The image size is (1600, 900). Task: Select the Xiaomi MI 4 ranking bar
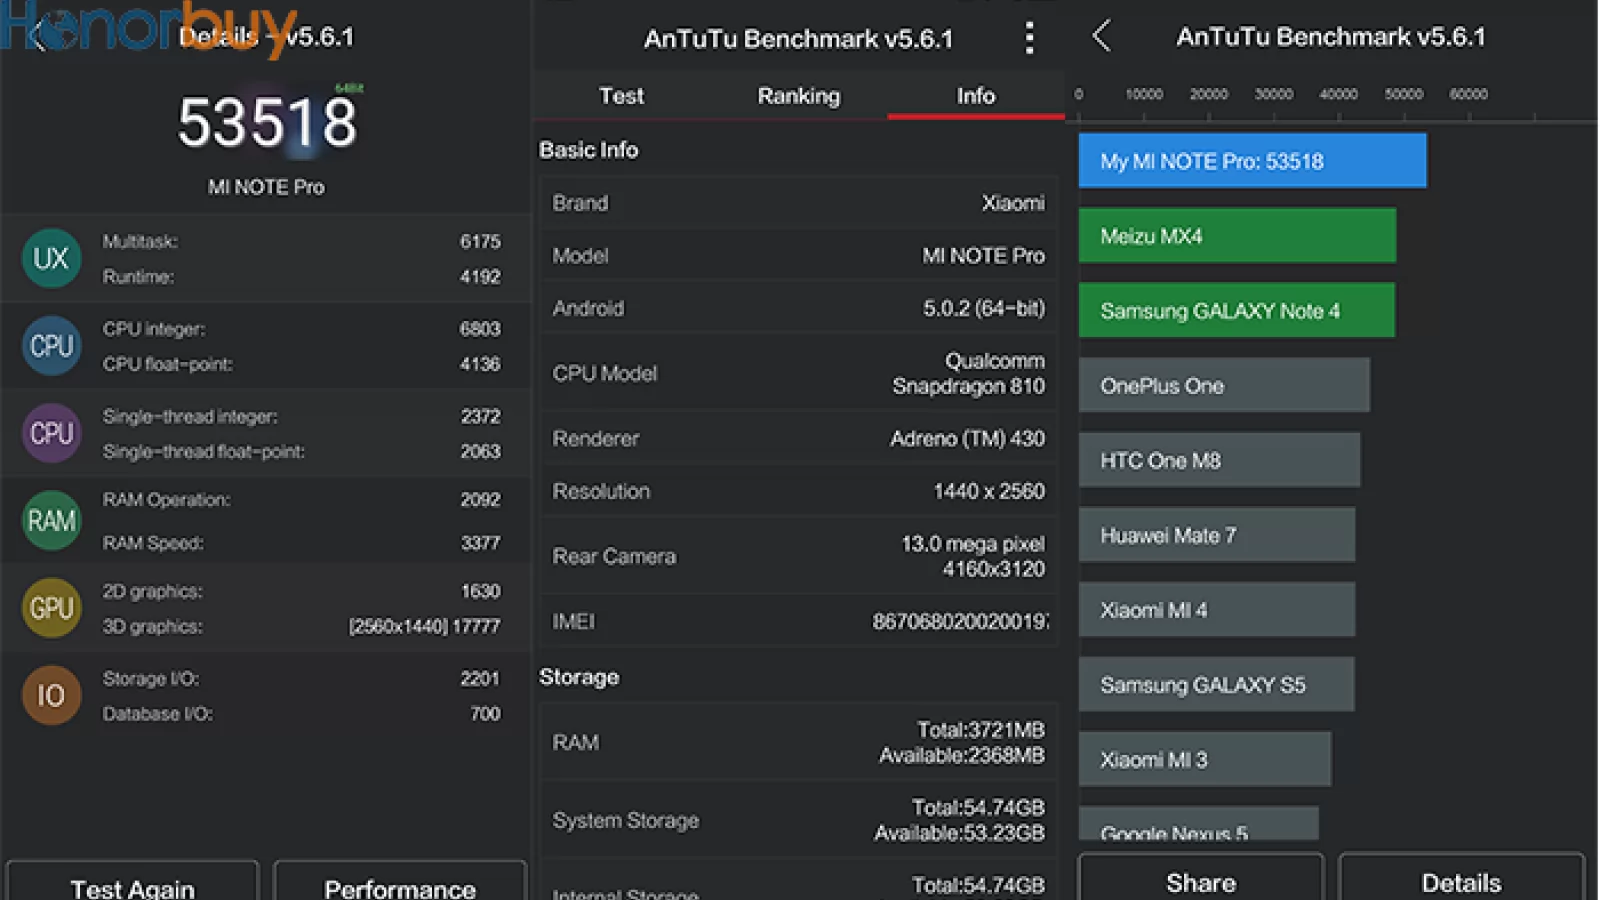pos(1217,610)
